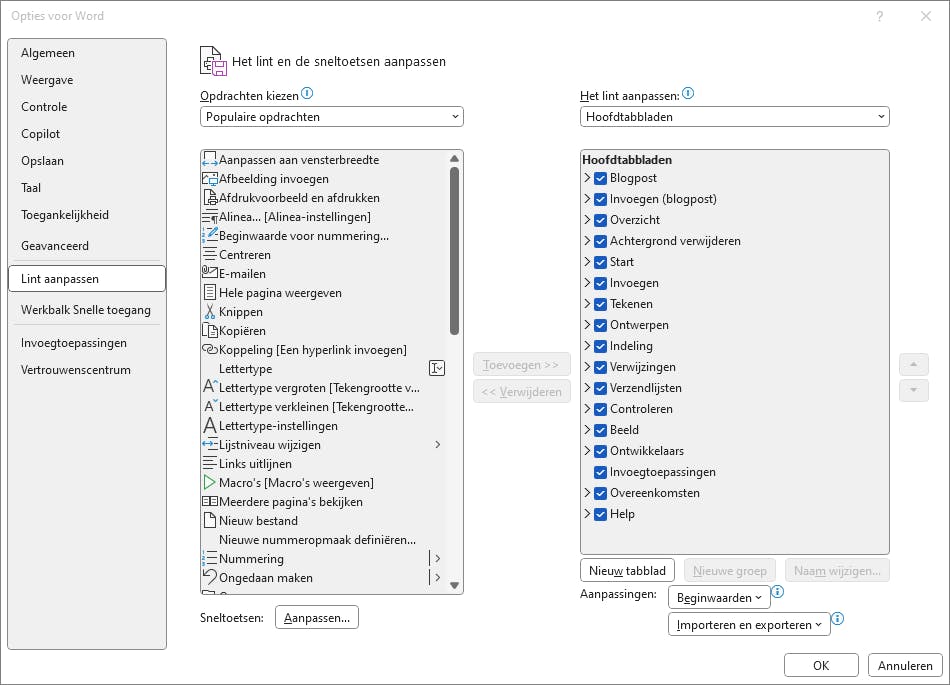This screenshot has height=685, width=950.
Task: Select the Afbeelding invoegen picture icon
Action: [210, 179]
